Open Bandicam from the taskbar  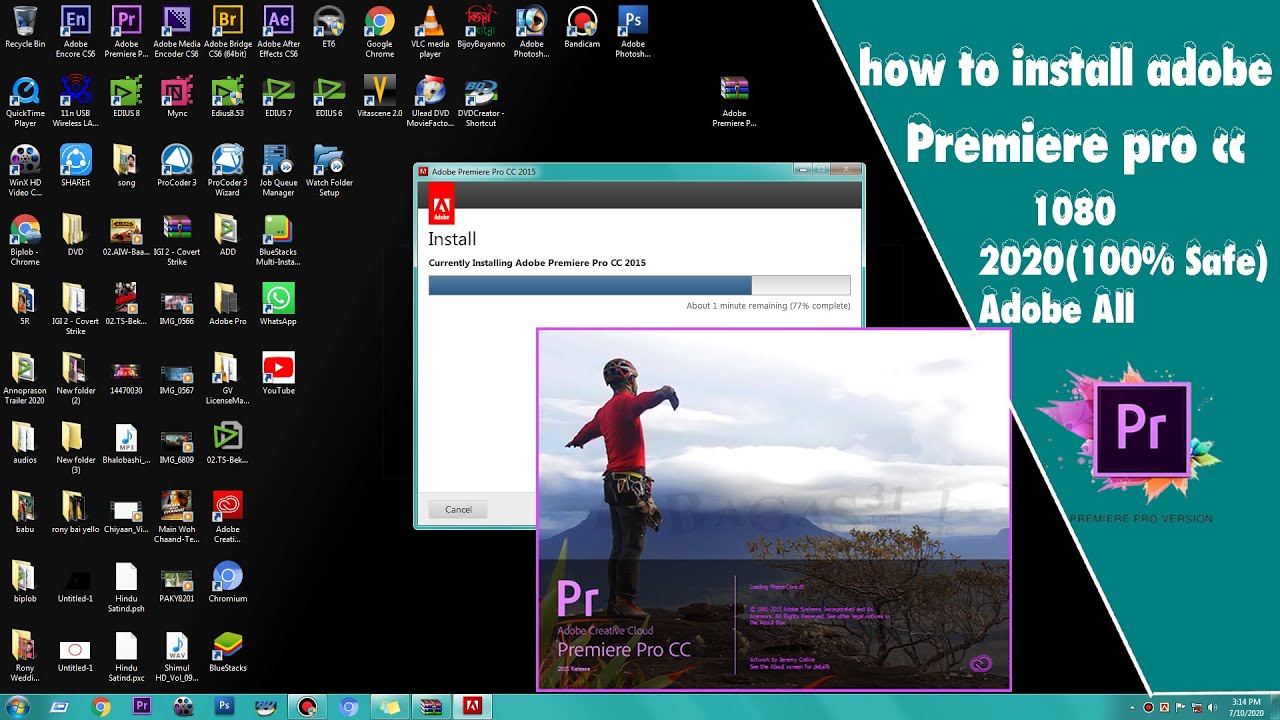(x=307, y=707)
